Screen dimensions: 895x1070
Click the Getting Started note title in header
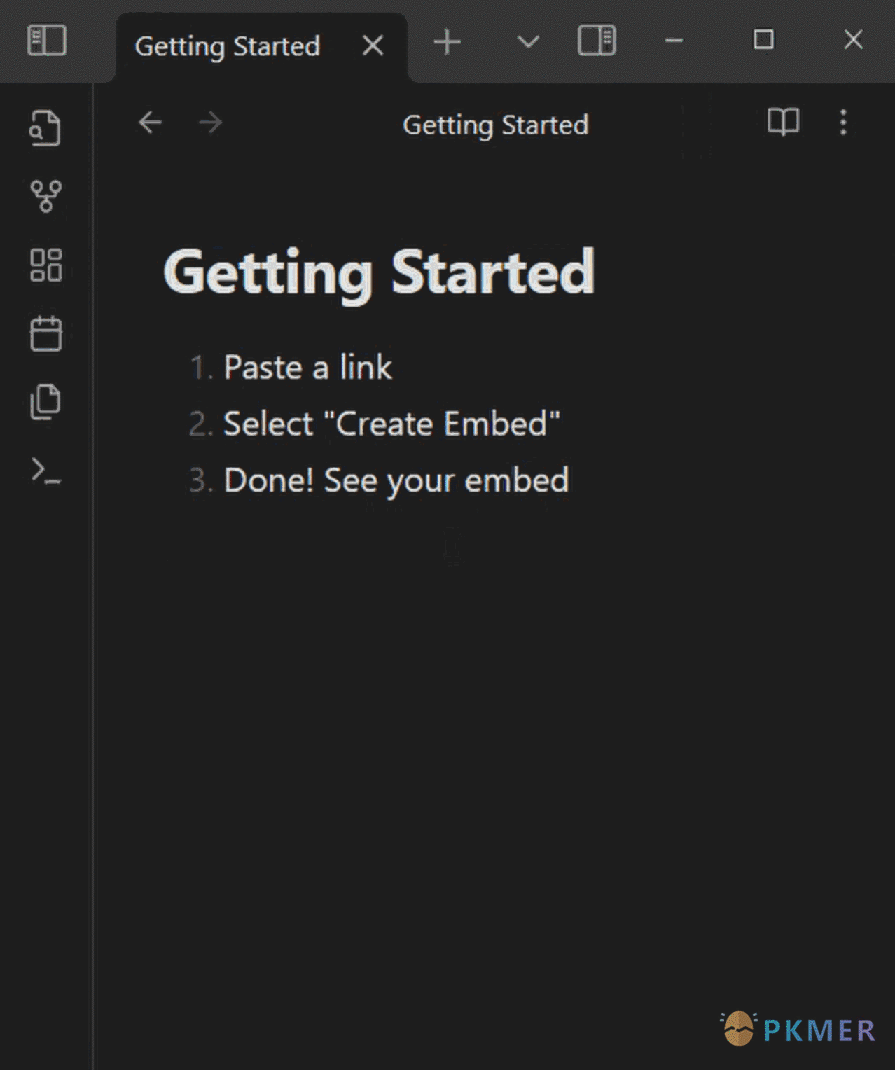coord(495,125)
